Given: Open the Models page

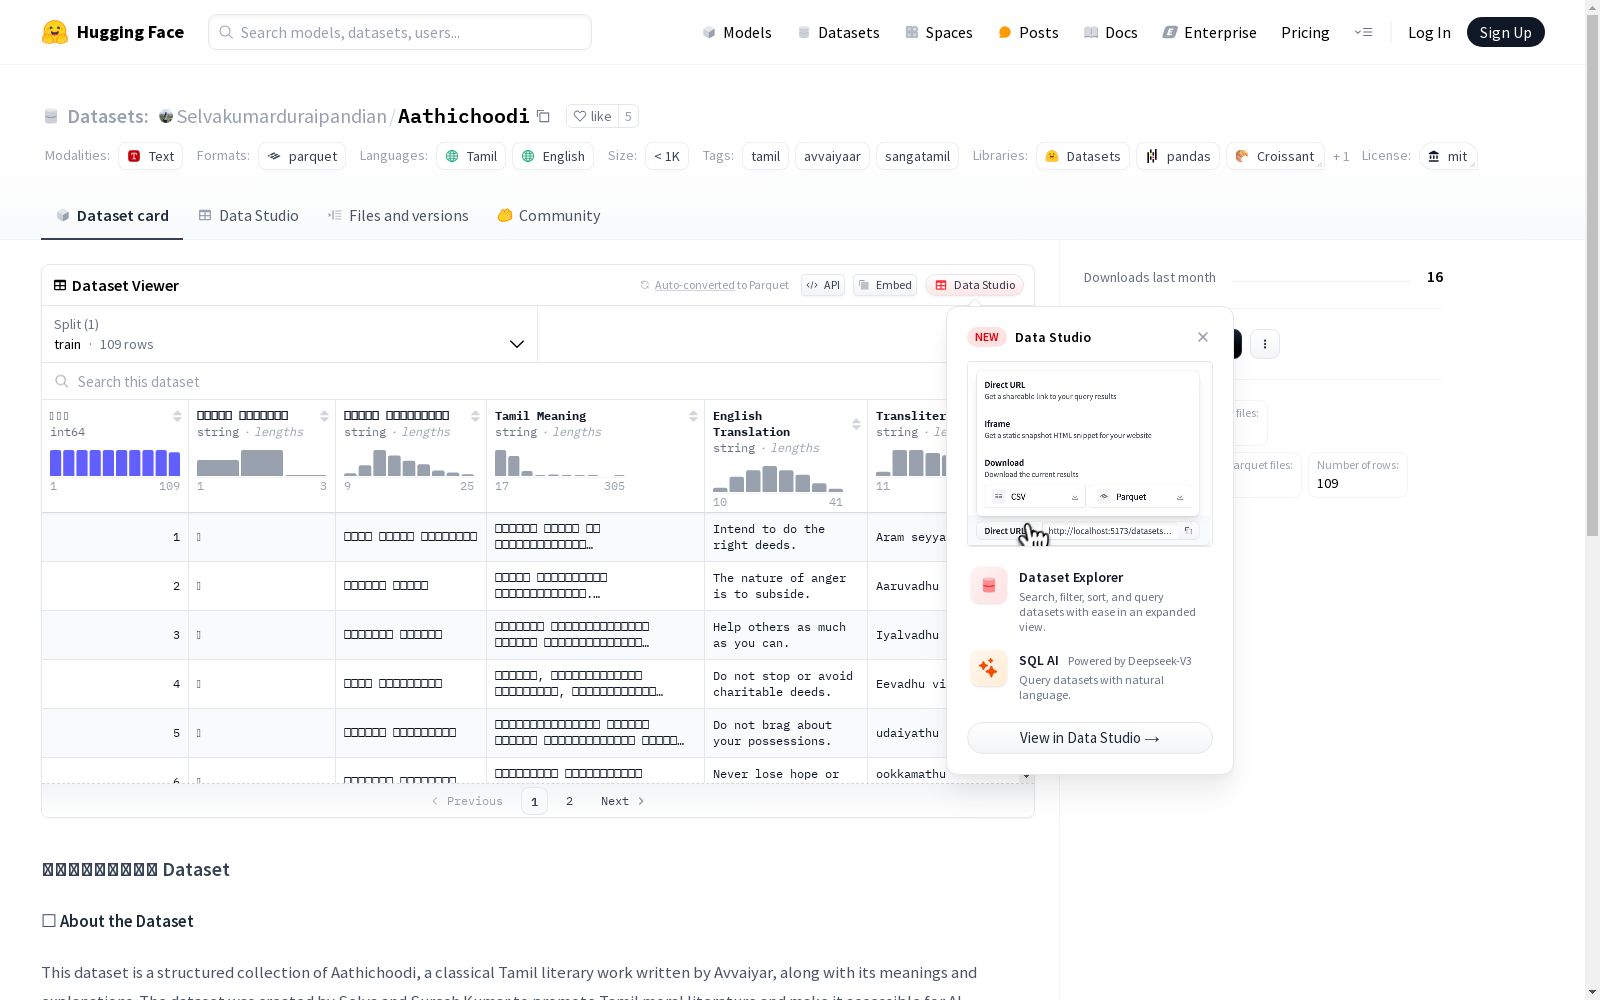Looking at the screenshot, I should tap(737, 32).
